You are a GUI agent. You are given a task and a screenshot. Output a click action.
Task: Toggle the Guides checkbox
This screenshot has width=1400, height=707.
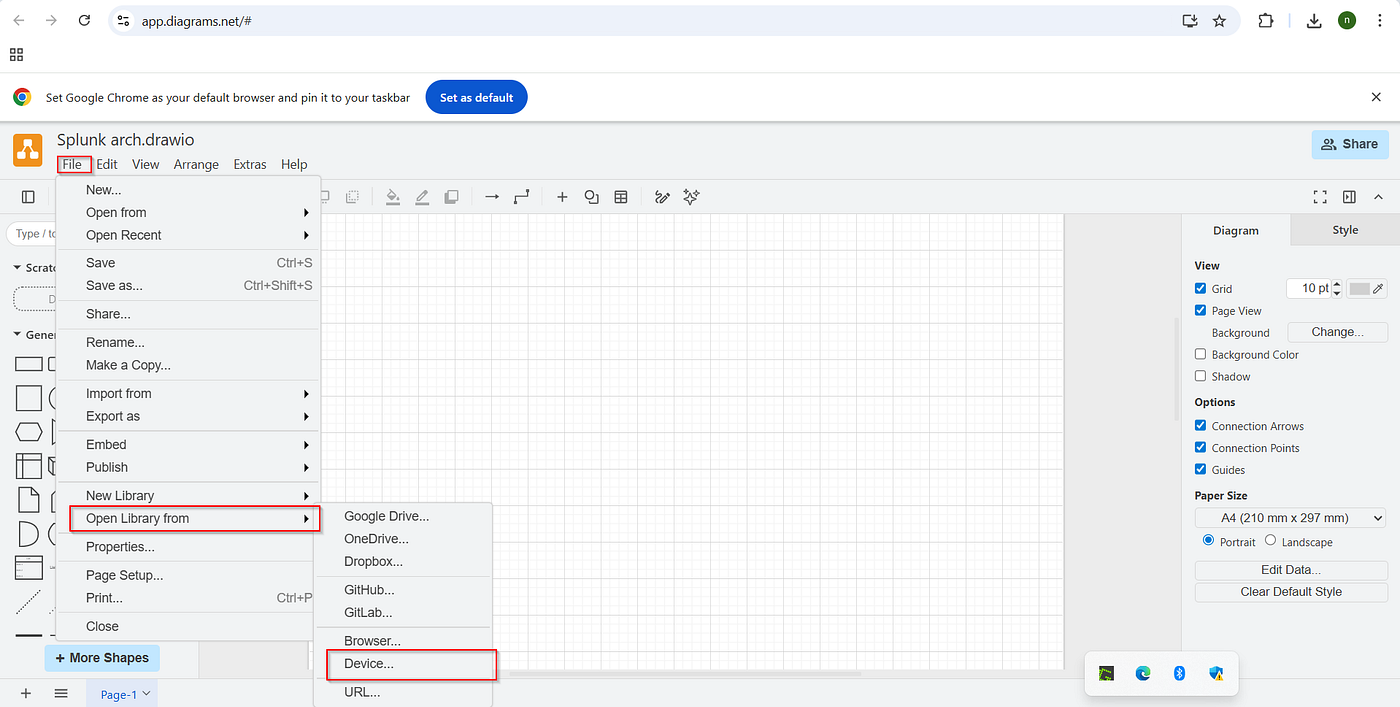(x=1200, y=469)
